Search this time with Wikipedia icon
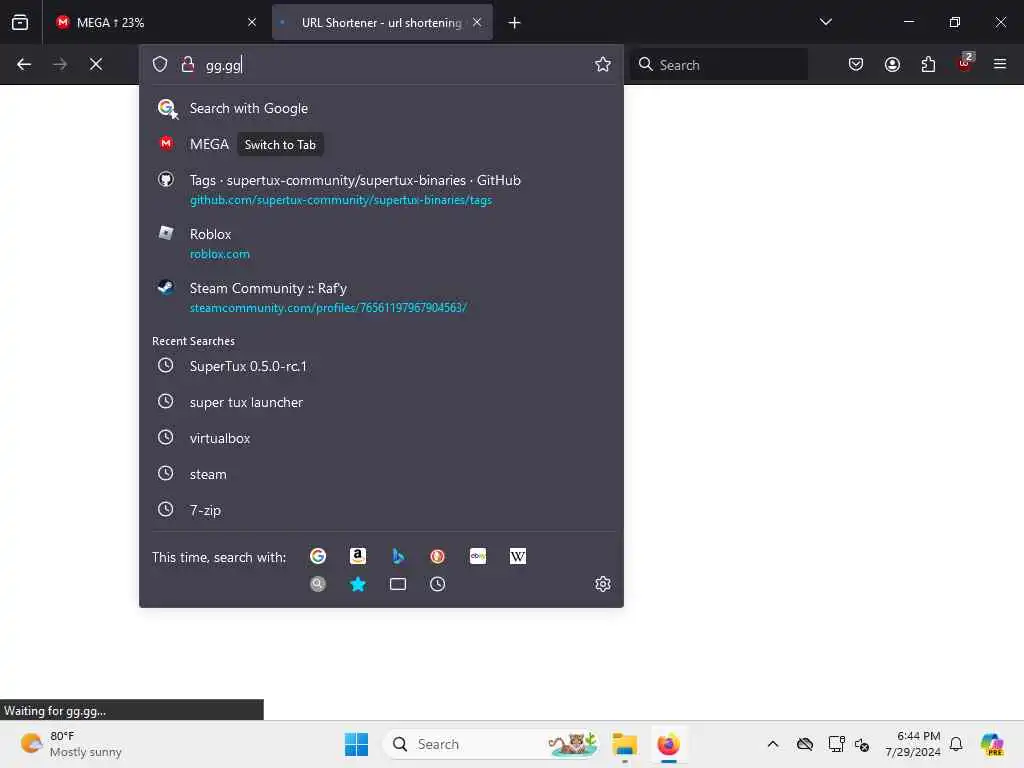 517,556
